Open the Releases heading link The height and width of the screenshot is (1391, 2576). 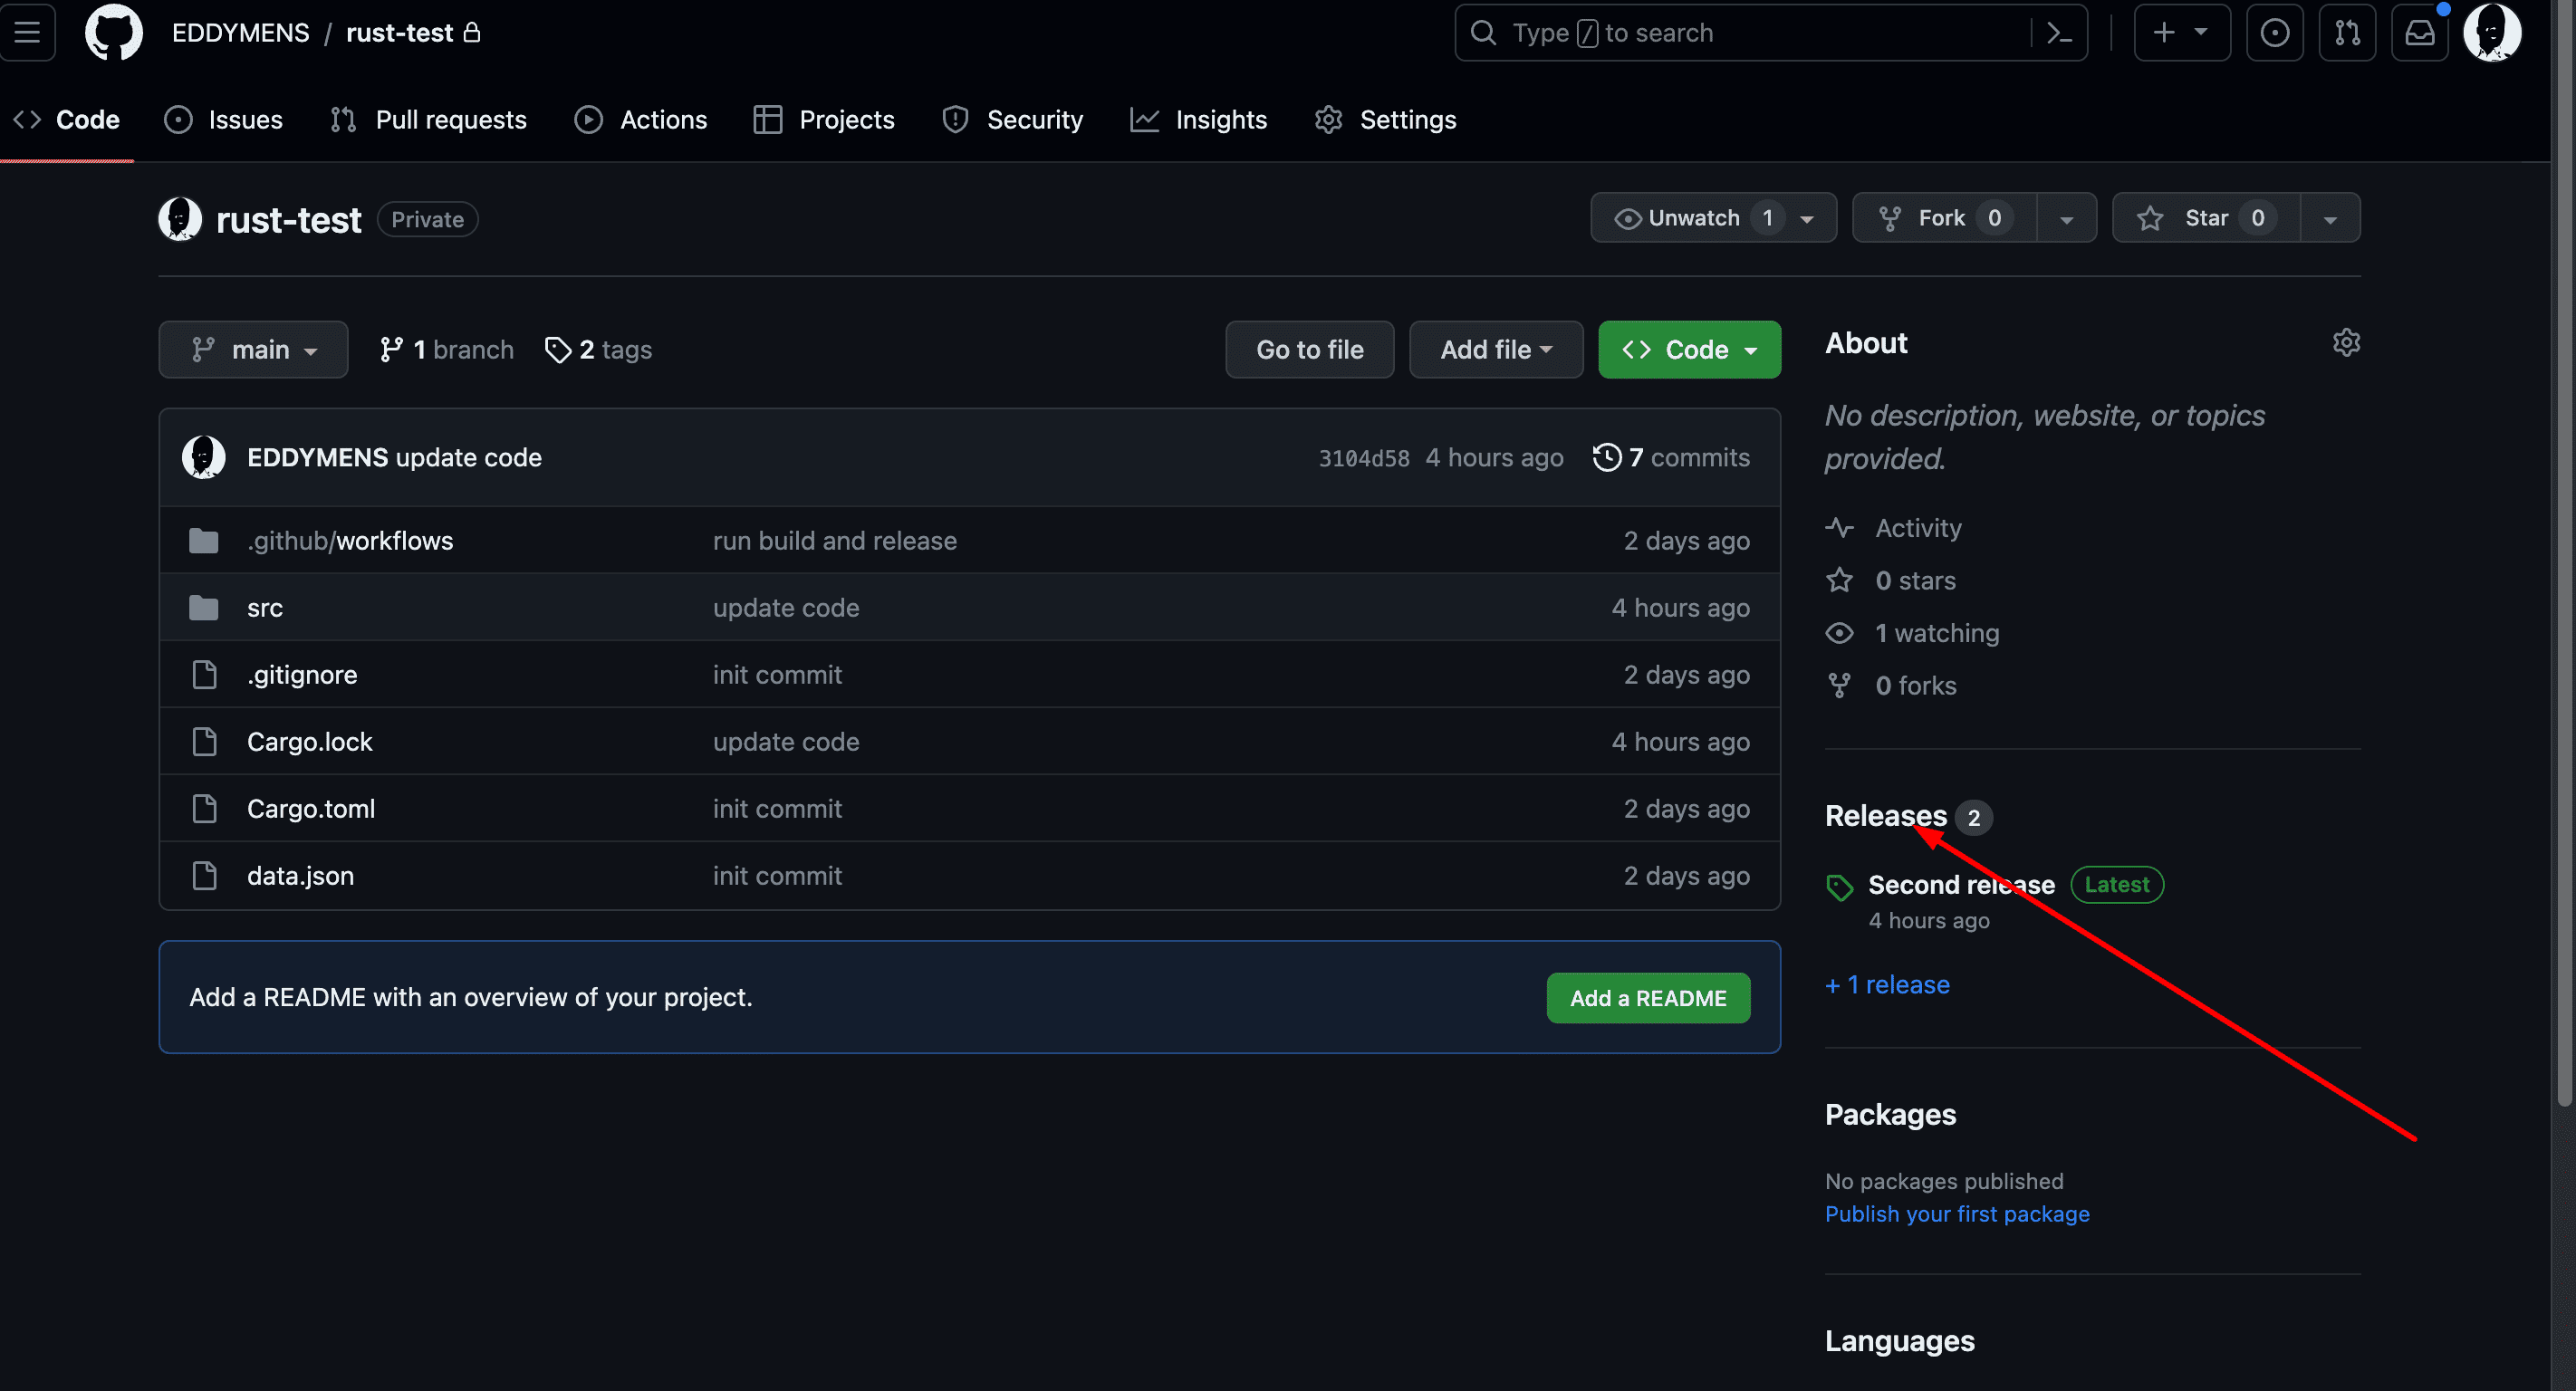(1886, 816)
